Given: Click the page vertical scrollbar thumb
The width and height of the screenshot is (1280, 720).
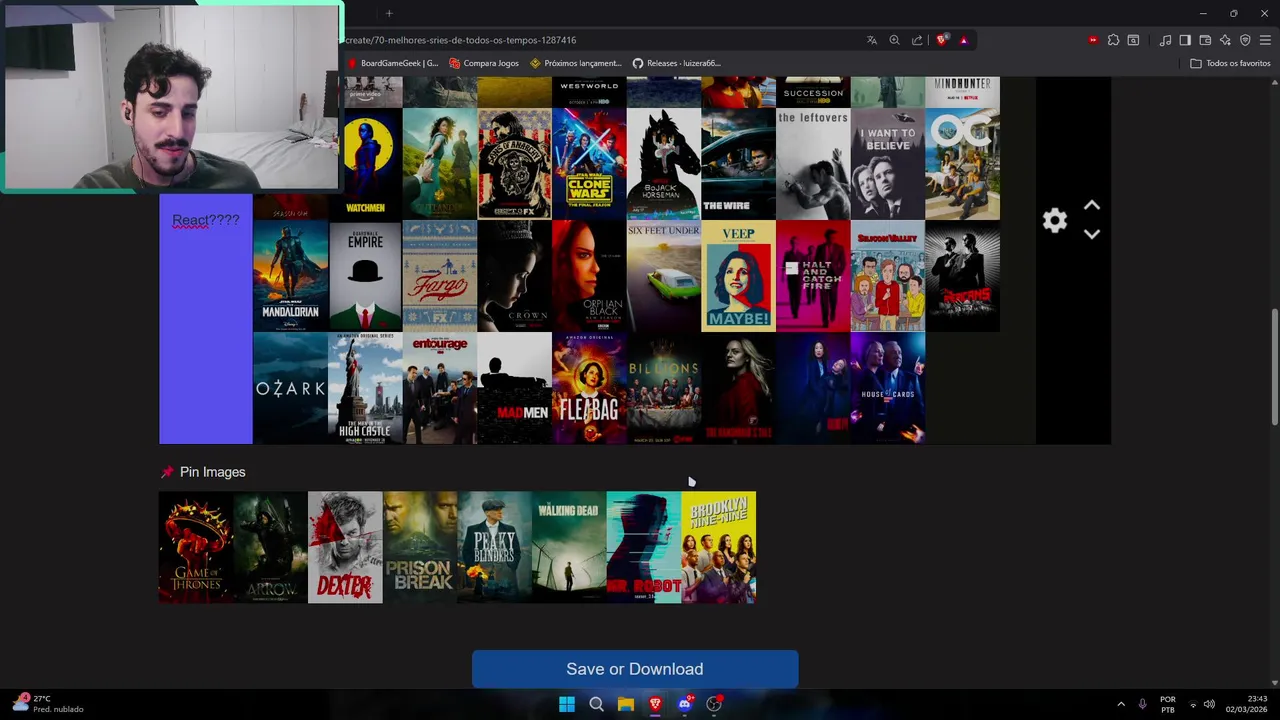Looking at the screenshot, I should pos(1274,368).
